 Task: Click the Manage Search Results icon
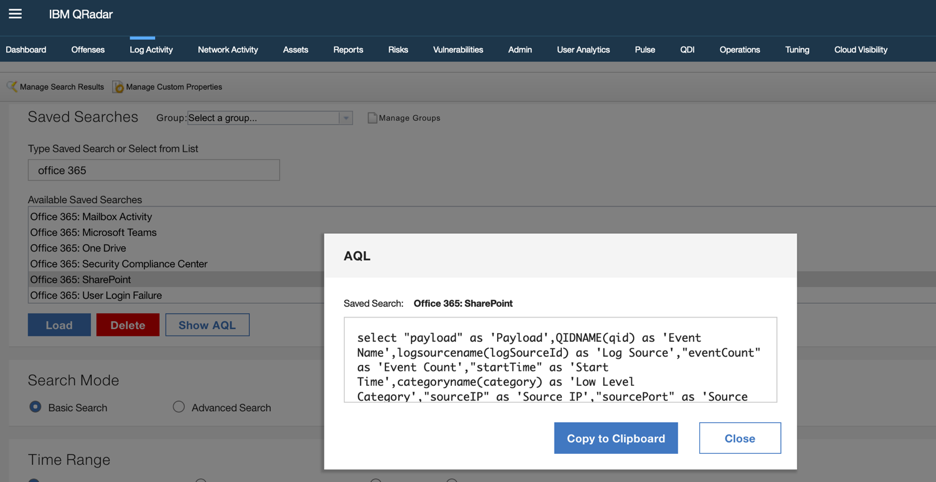click(x=12, y=87)
